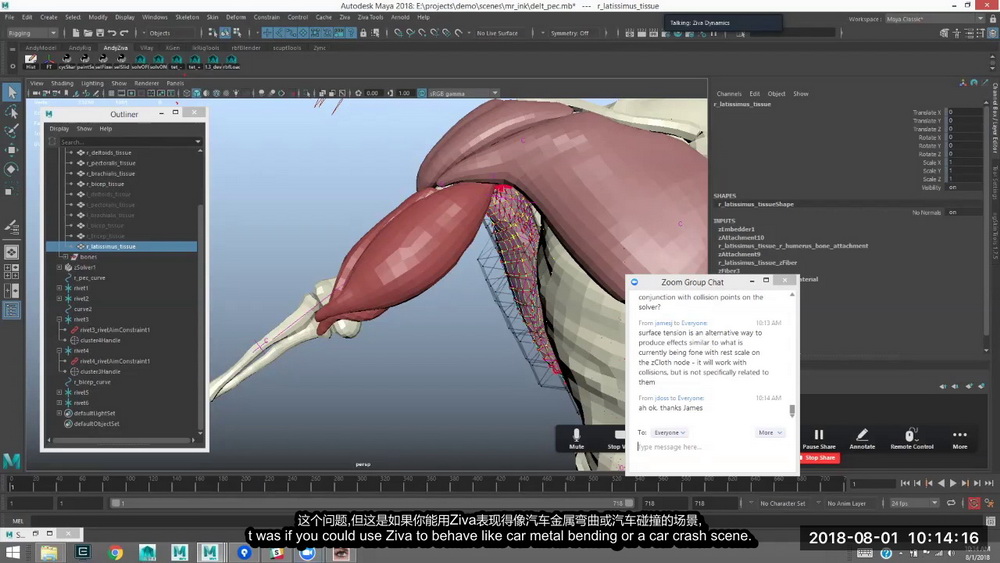
Task: Open the Everyone recipient dropdown in chat
Action: (x=669, y=433)
